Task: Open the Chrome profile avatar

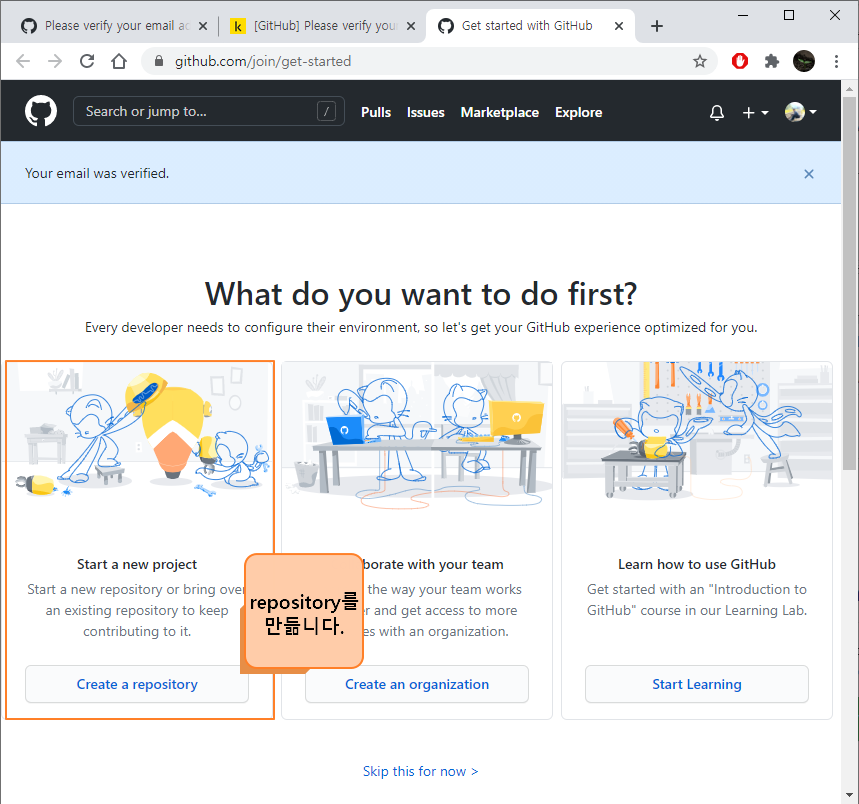Action: [804, 61]
